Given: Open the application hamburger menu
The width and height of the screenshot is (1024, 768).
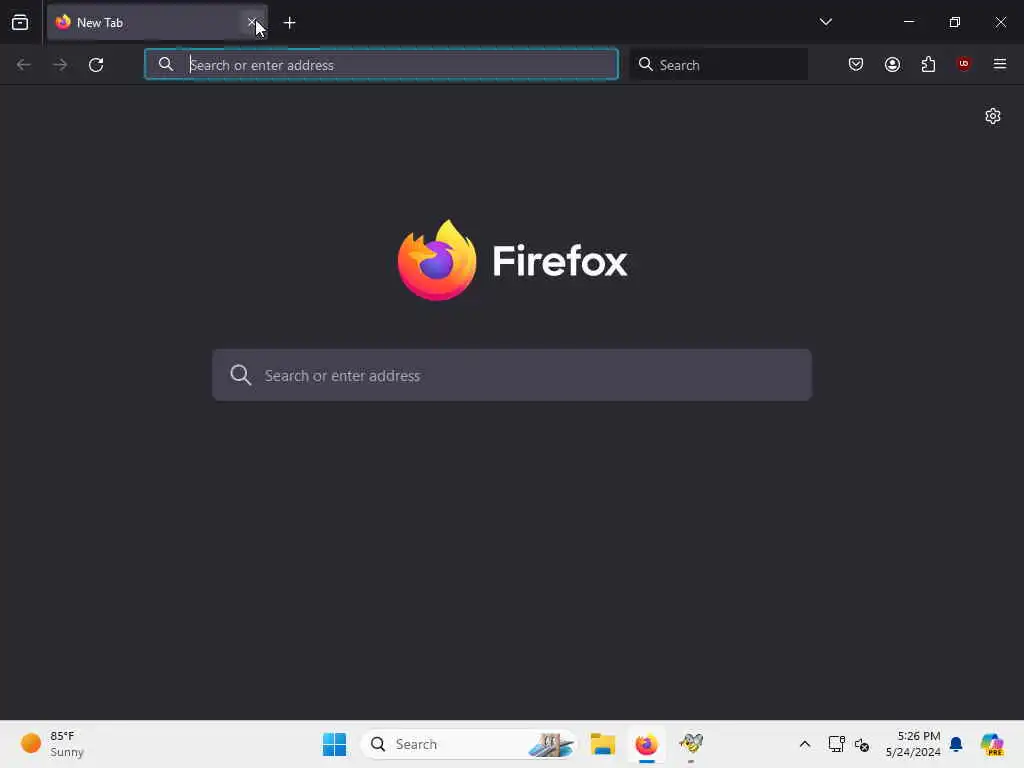Looking at the screenshot, I should pyautogui.click(x=999, y=64).
